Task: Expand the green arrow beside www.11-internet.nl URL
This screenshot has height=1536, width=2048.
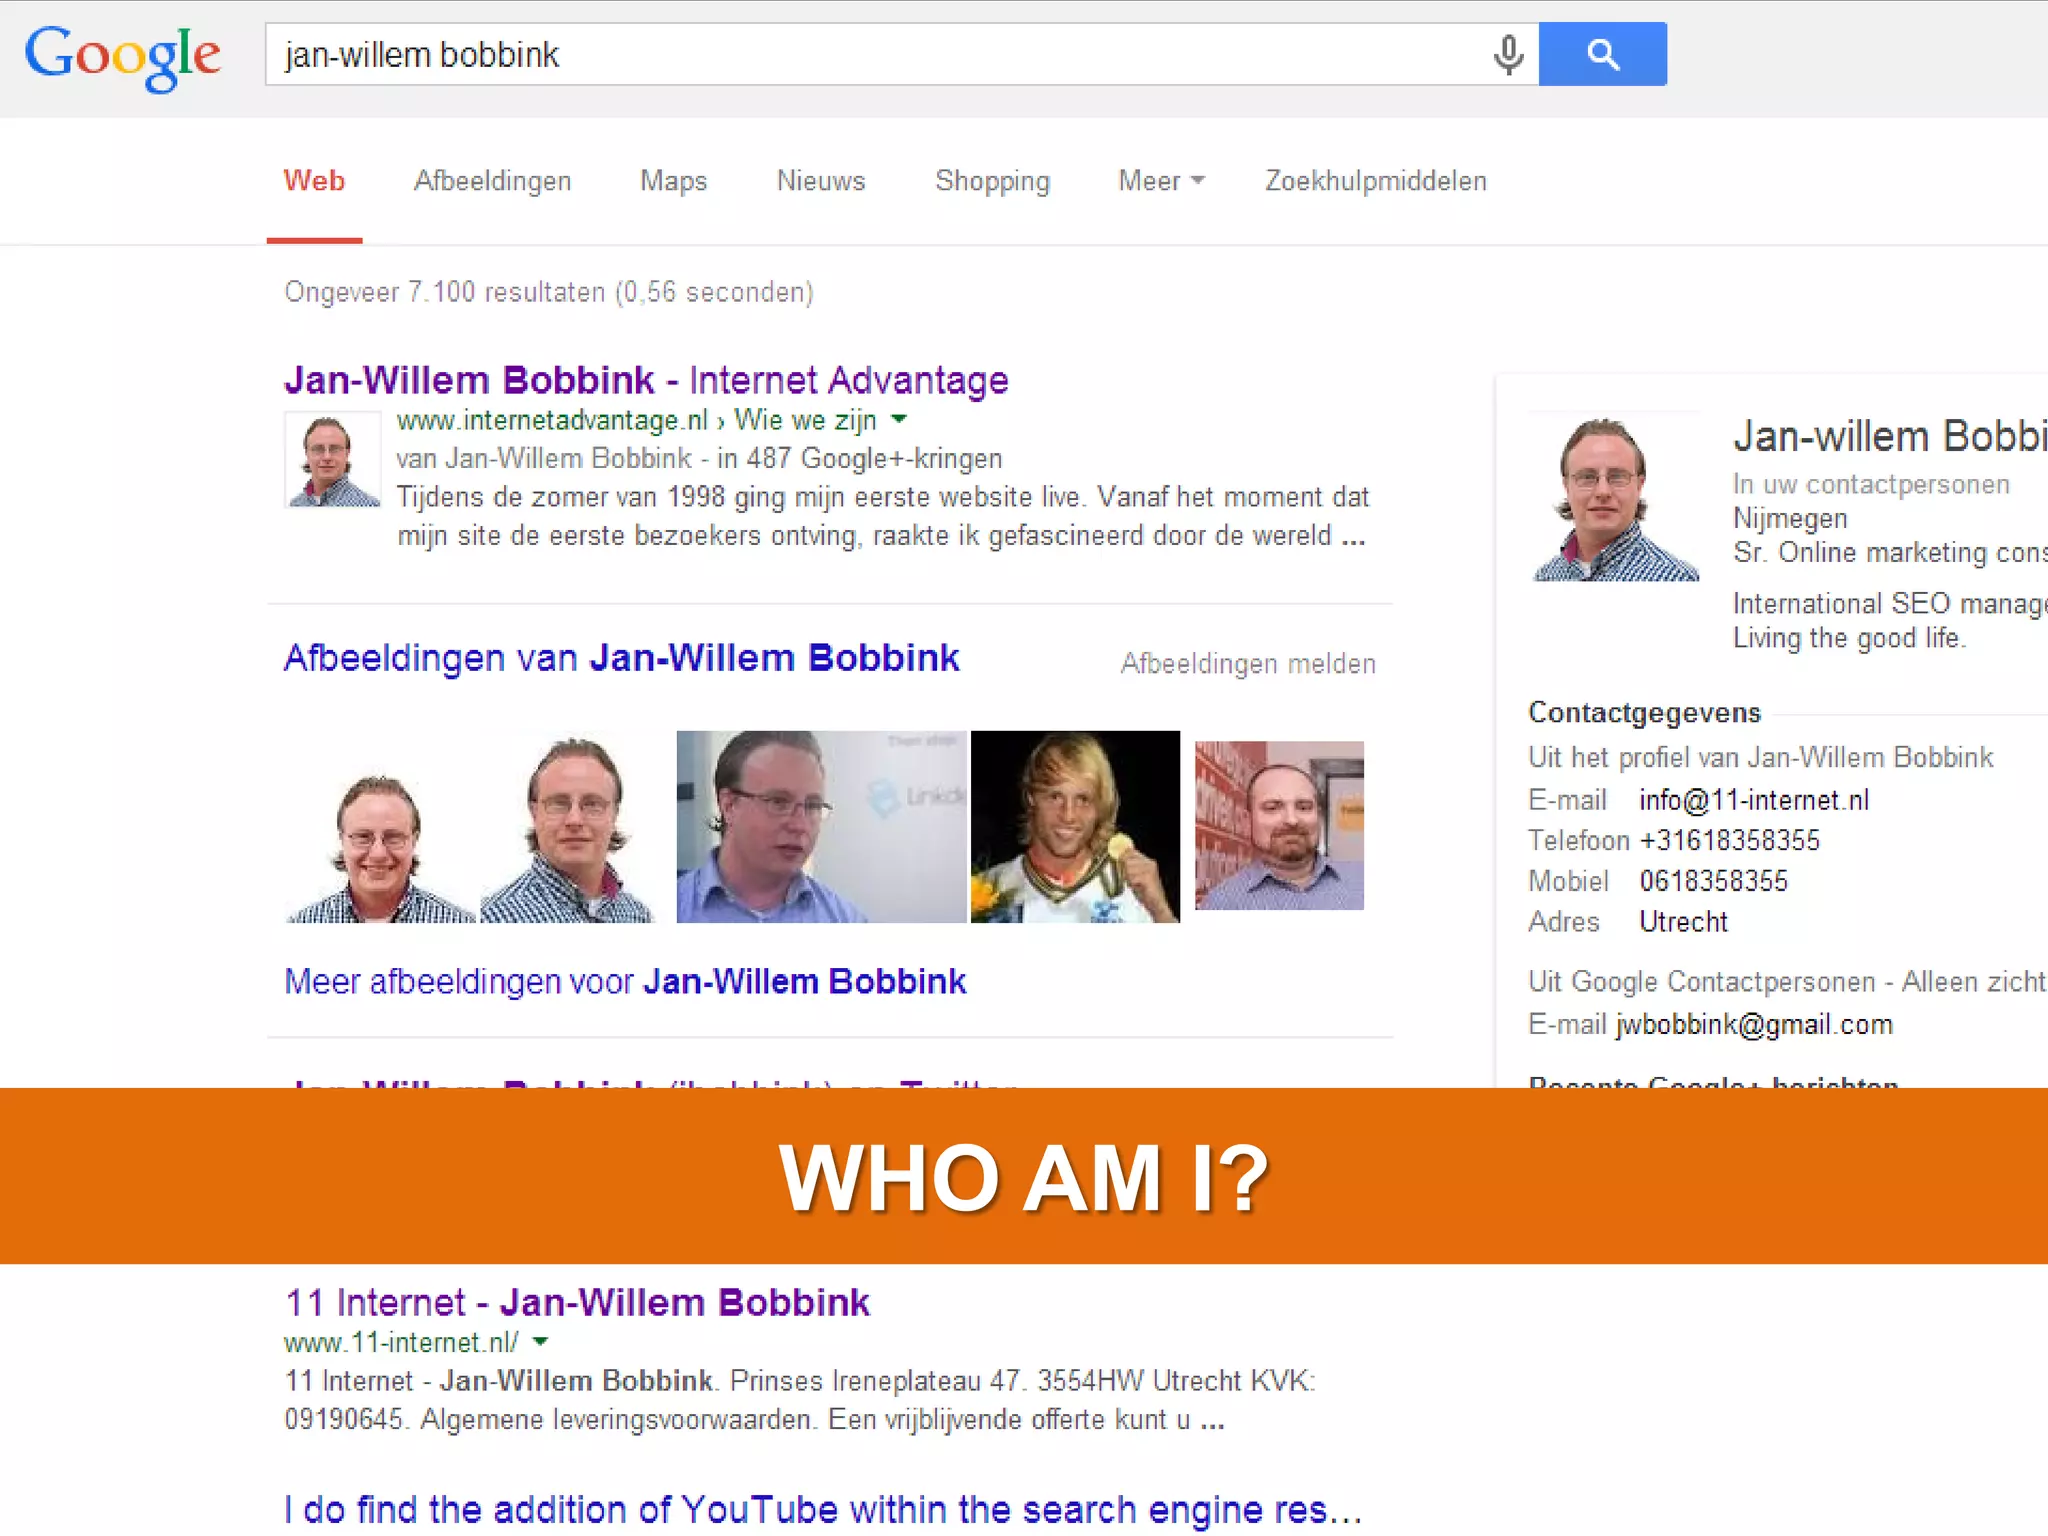Action: 540,1342
